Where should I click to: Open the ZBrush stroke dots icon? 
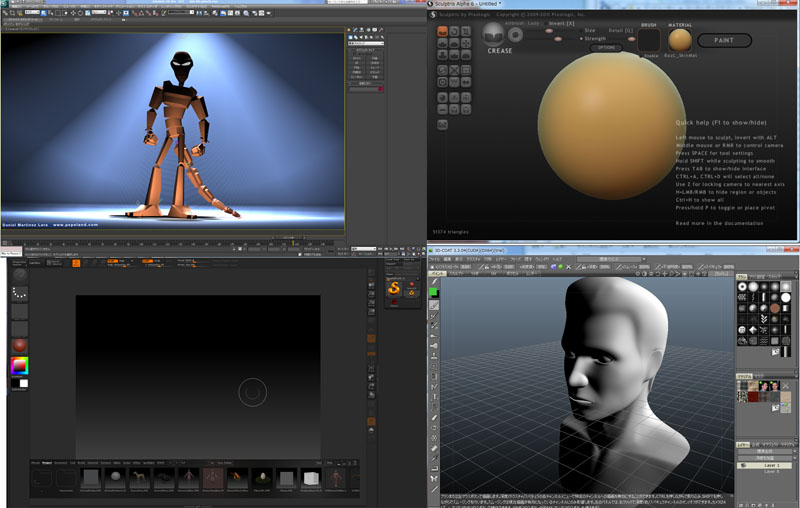tap(19, 294)
